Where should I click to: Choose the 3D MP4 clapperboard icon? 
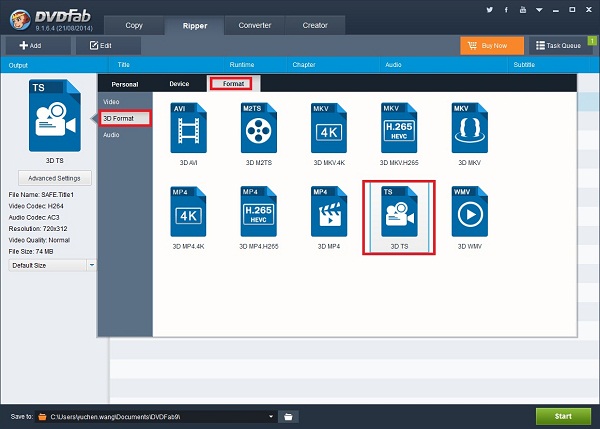click(x=329, y=211)
